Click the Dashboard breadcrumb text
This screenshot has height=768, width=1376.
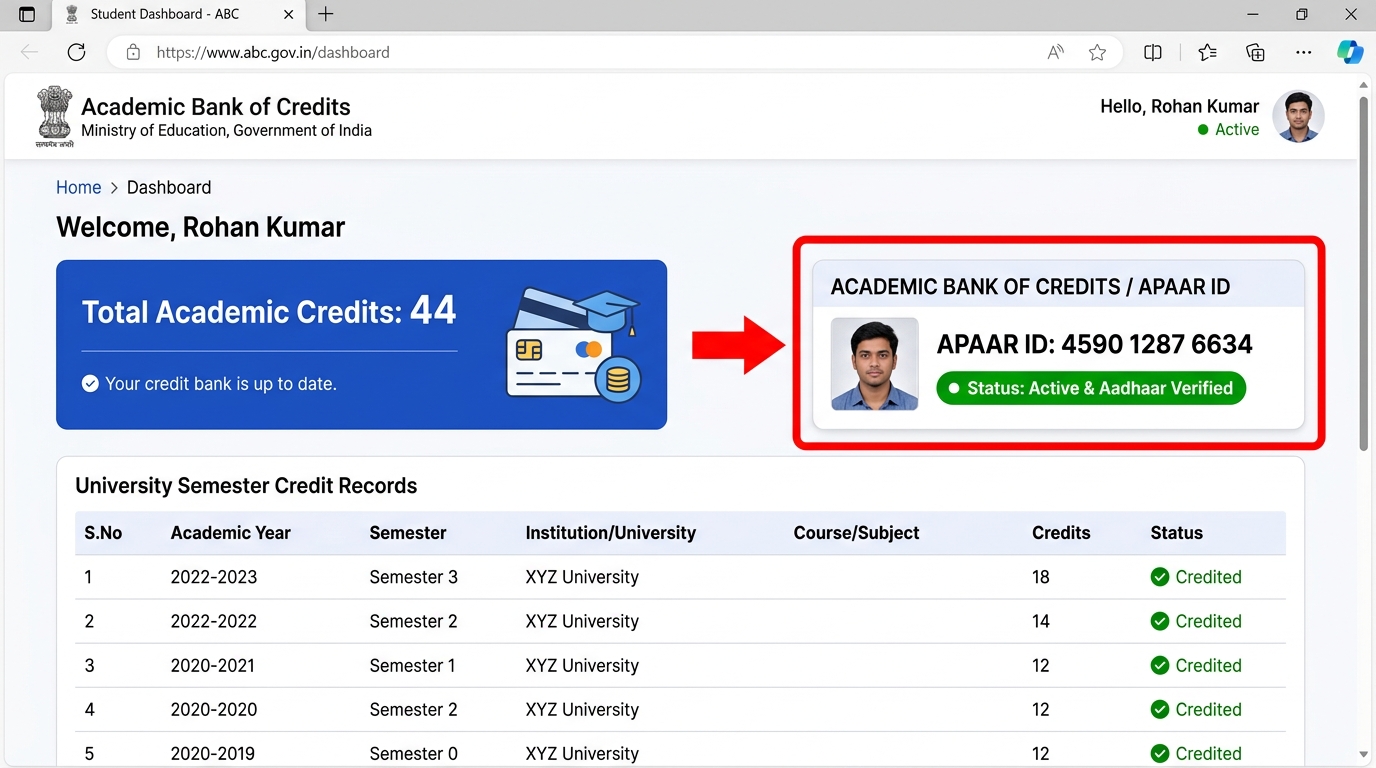click(x=169, y=187)
